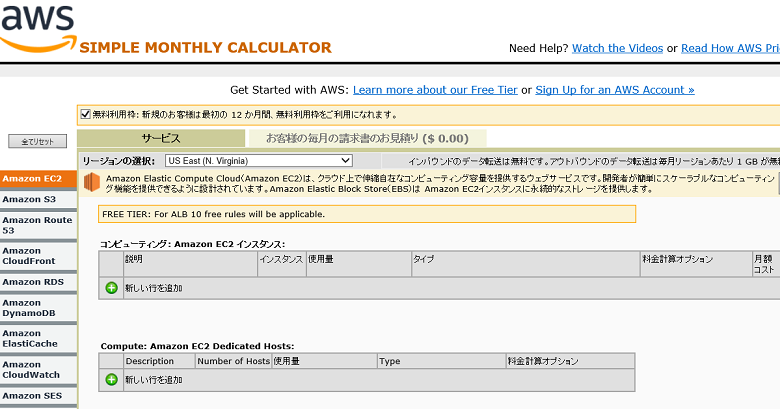The image size is (780, 409).
Task: Click the Compute: Amazon EC2 Dedicated Hosts heading
Action: [x=197, y=346]
